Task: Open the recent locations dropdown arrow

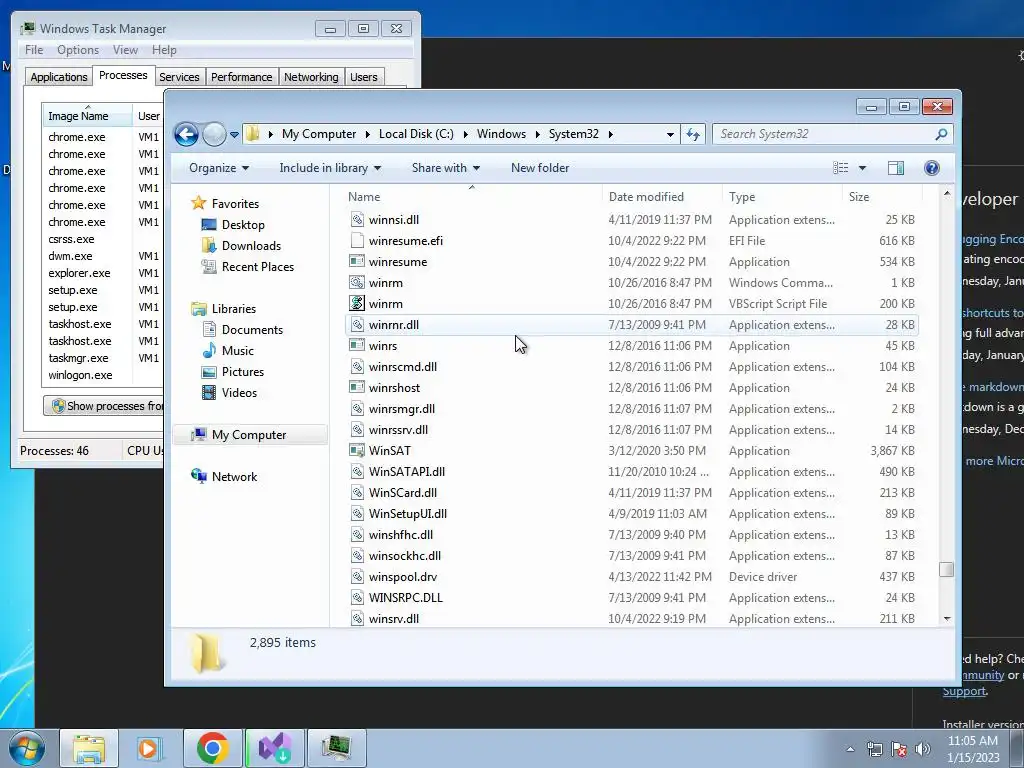Action: 234,135
